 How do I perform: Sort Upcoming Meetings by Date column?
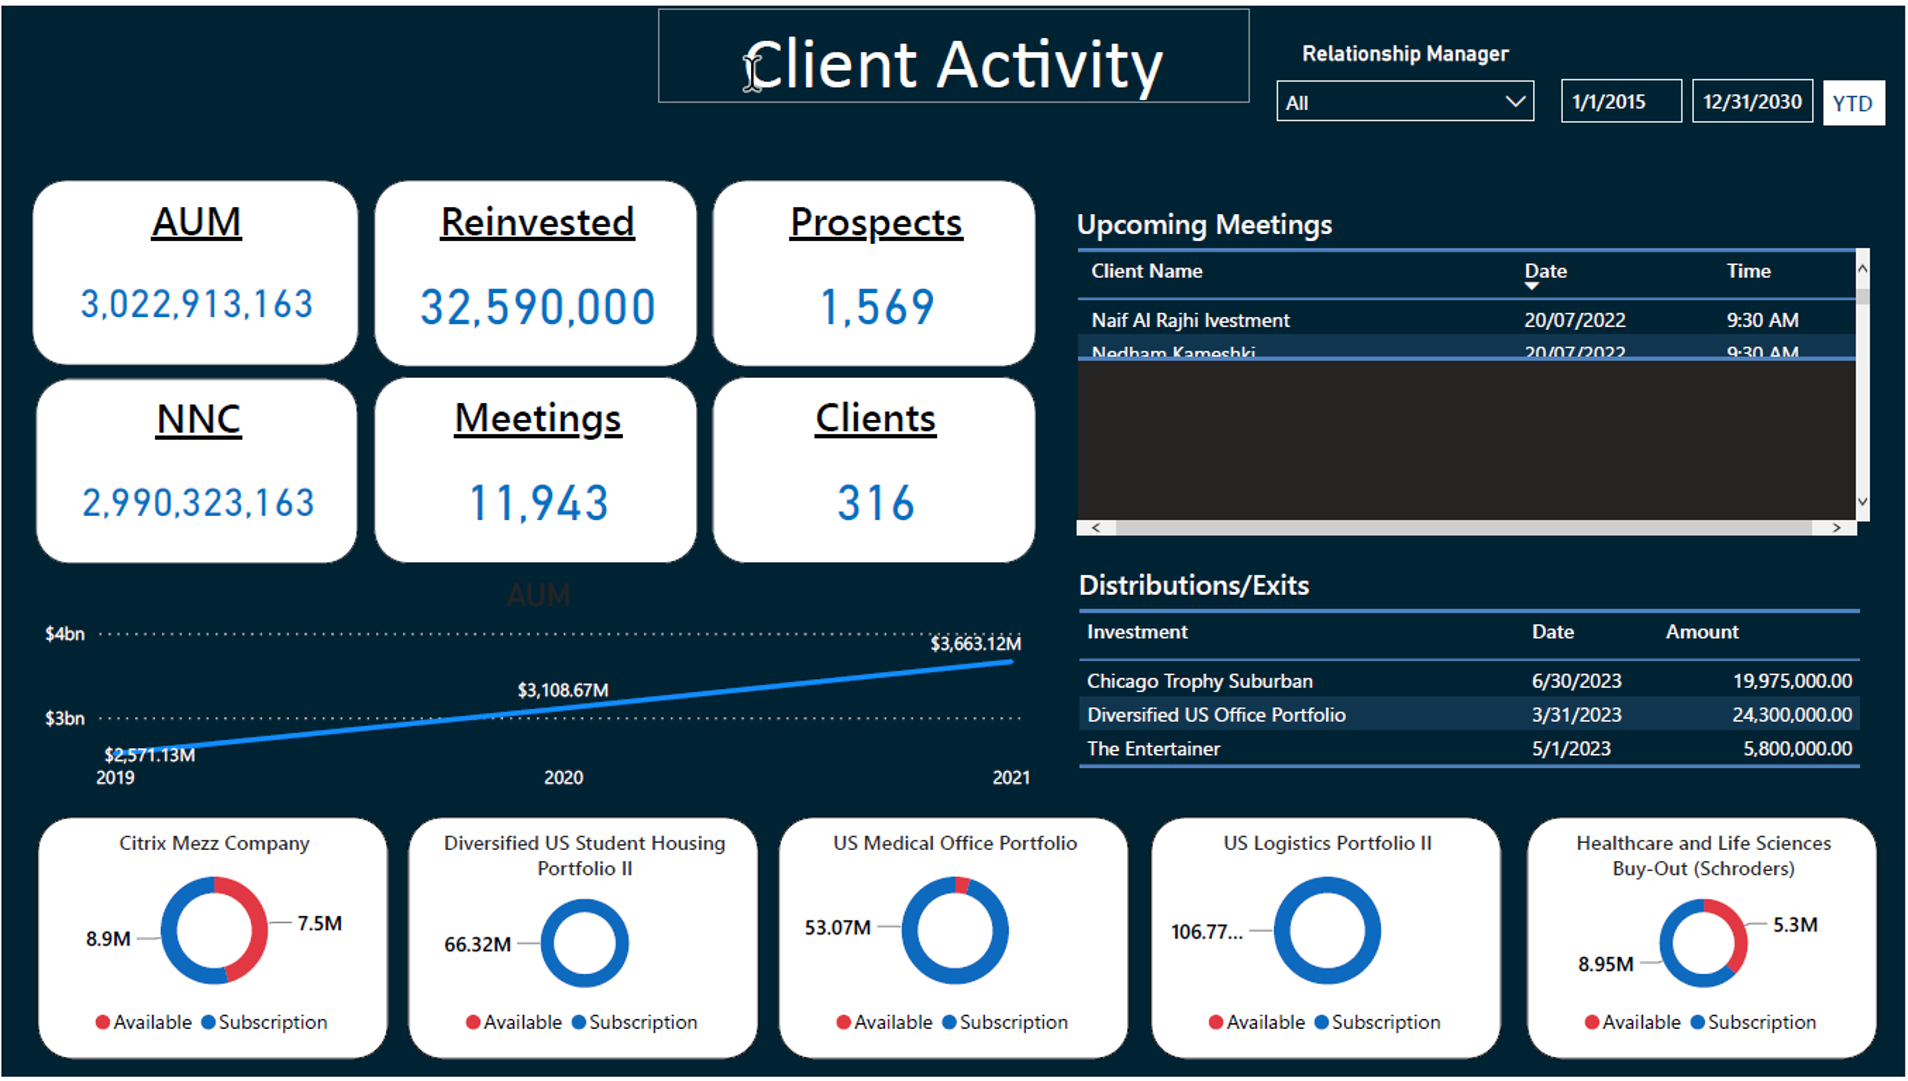pos(1545,271)
